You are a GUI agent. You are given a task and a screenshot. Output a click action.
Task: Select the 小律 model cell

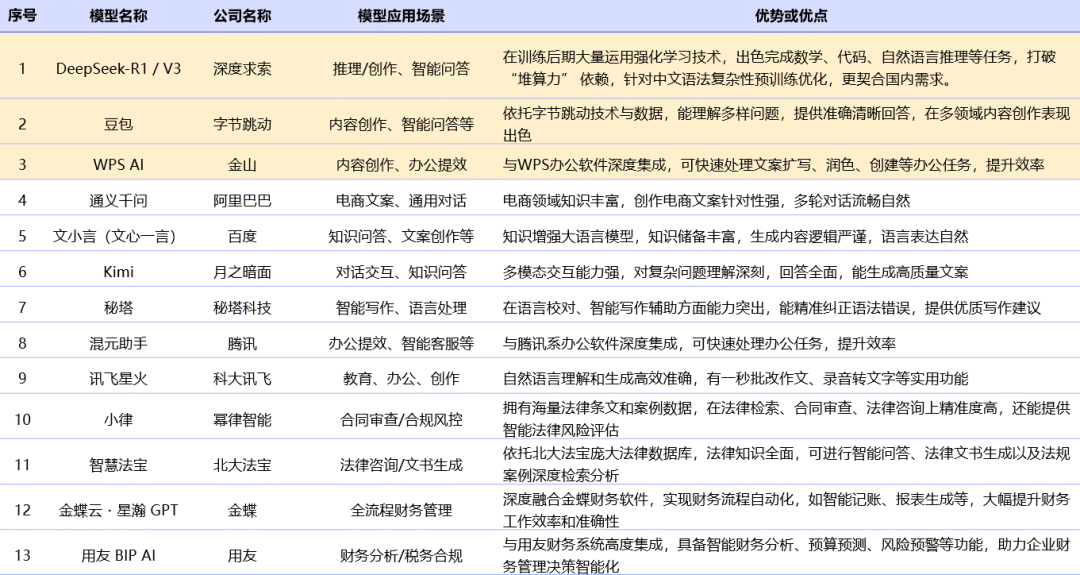tap(118, 419)
